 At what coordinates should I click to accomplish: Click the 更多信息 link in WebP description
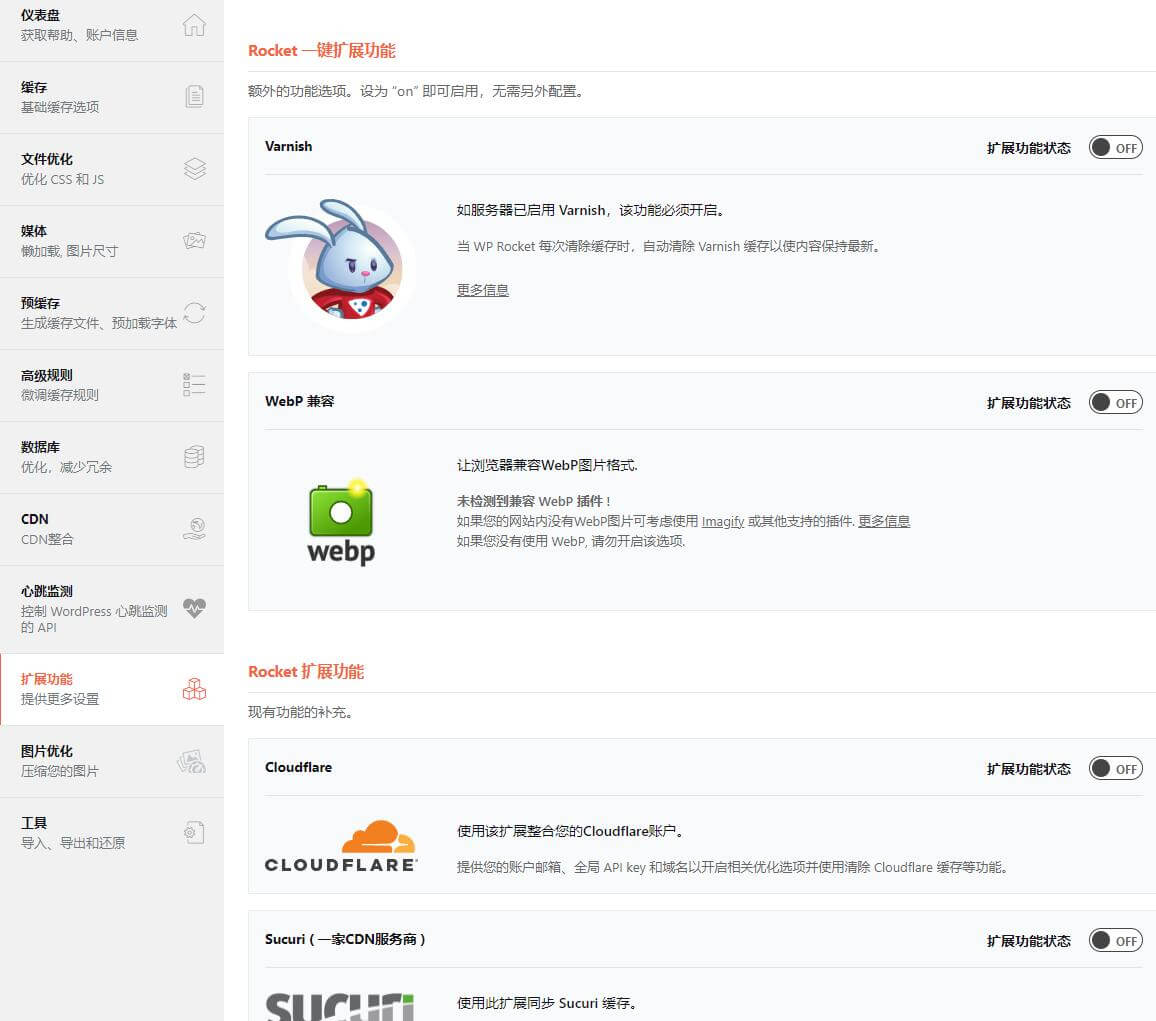point(883,521)
